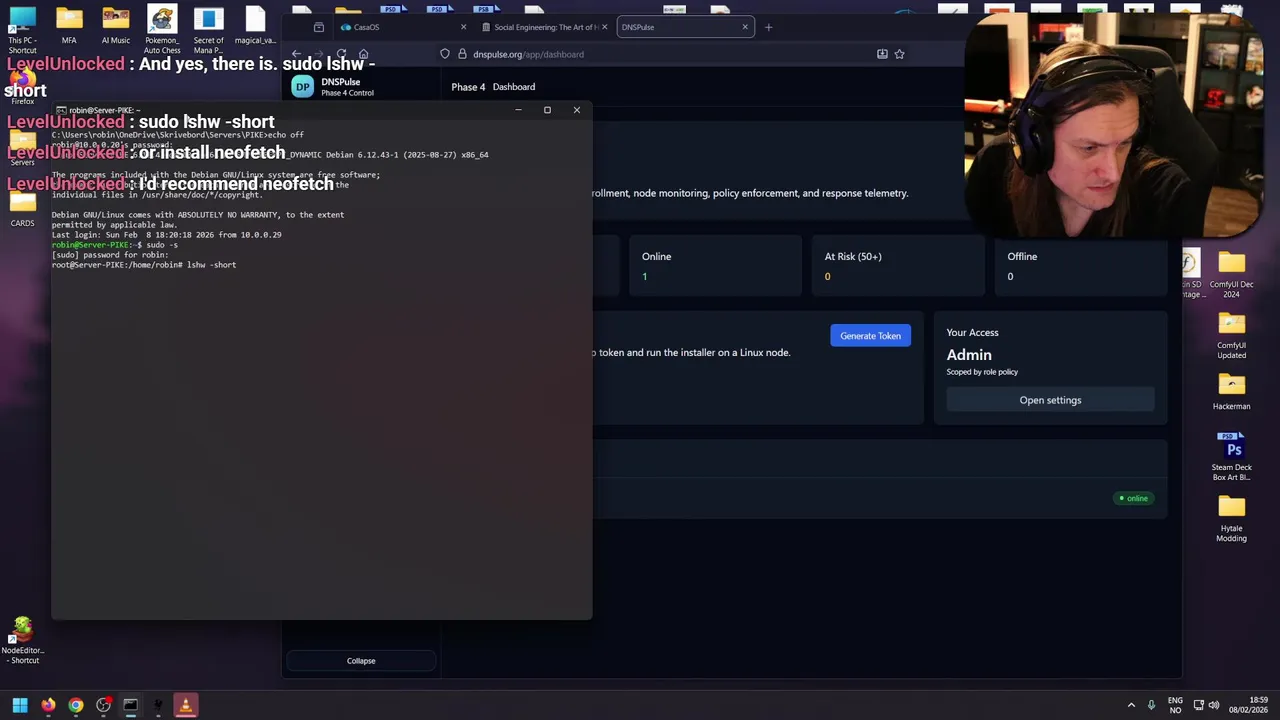This screenshot has height=720, width=1280.
Task: Click the microphone tray icon
Action: tap(1151, 705)
